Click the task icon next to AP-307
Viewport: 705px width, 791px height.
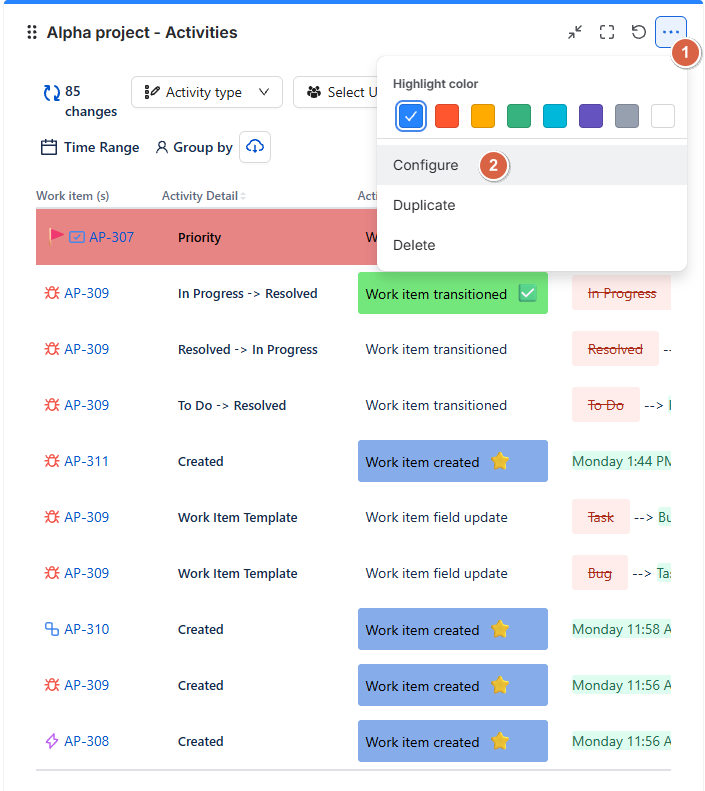pyautogui.click(x=77, y=237)
